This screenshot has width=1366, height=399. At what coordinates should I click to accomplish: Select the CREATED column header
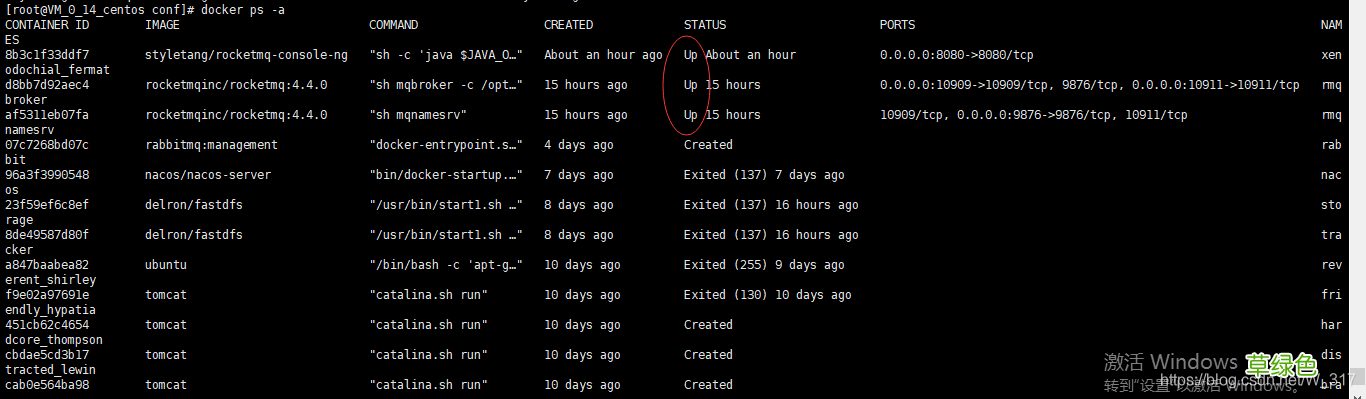click(x=569, y=25)
